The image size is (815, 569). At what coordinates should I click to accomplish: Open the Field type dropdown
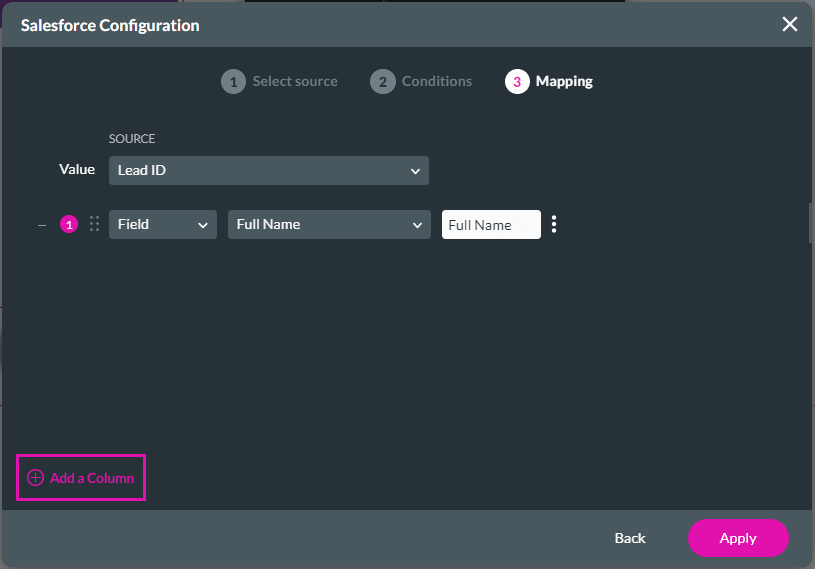pos(163,224)
